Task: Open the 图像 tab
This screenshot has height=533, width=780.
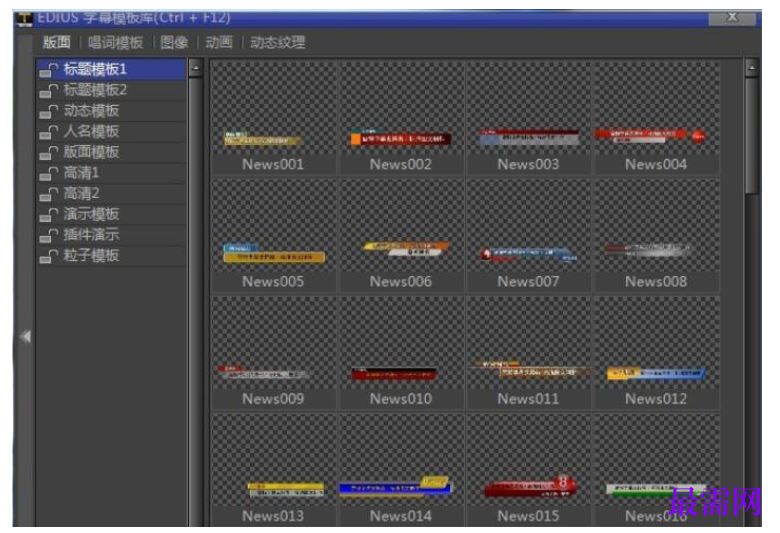Action: coord(175,43)
